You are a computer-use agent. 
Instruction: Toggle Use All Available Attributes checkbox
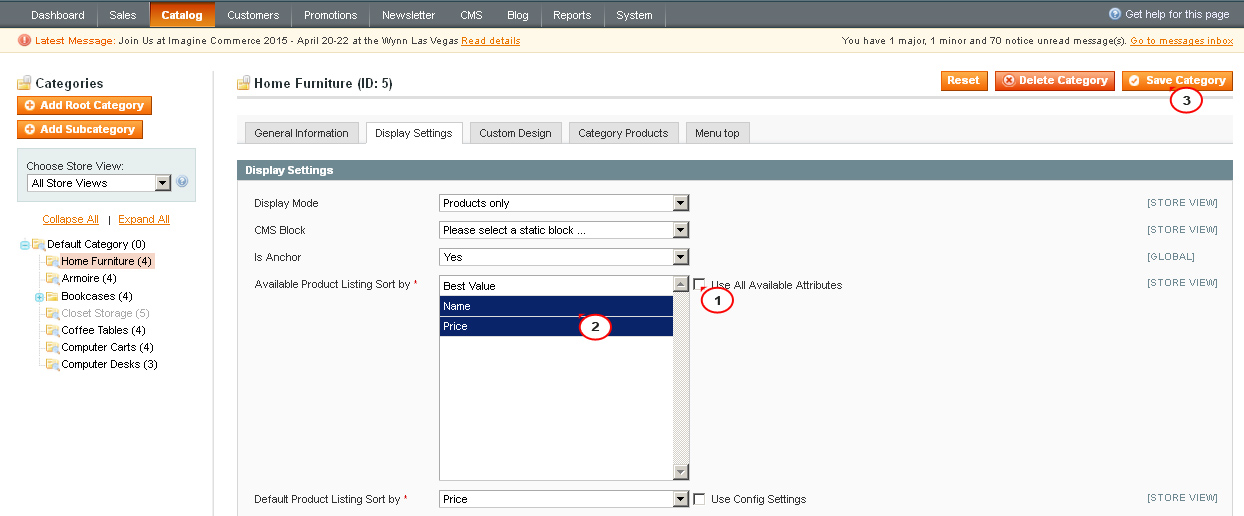pos(699,284)
